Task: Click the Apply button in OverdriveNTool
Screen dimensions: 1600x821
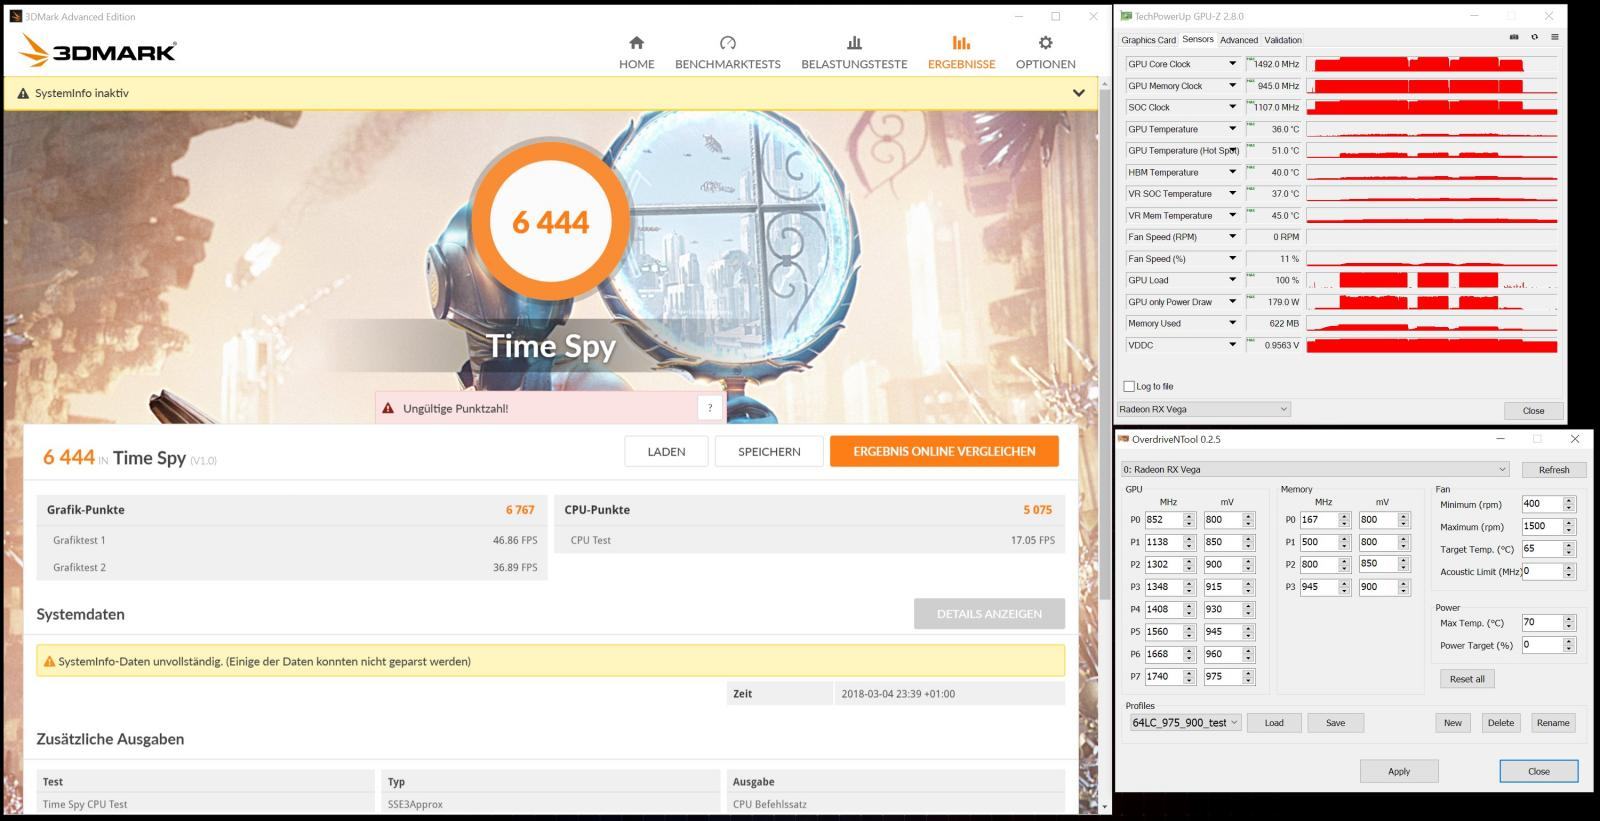Action: pos(1399,771)
